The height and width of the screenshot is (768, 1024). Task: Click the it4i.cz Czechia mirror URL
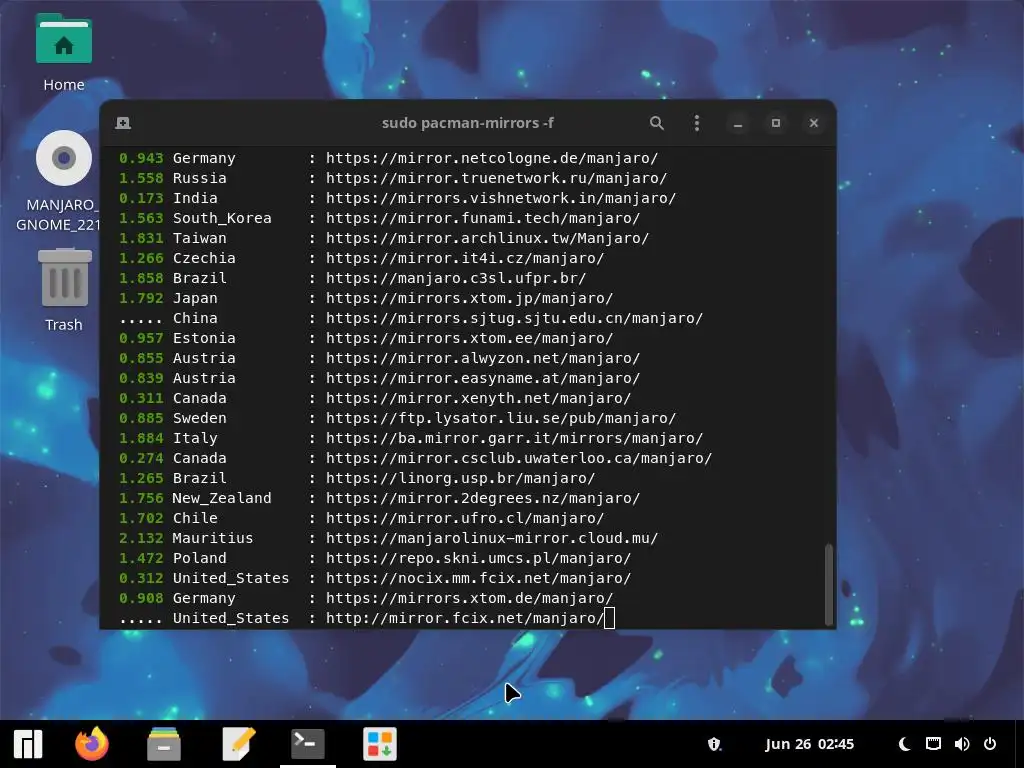click(465, 258)
